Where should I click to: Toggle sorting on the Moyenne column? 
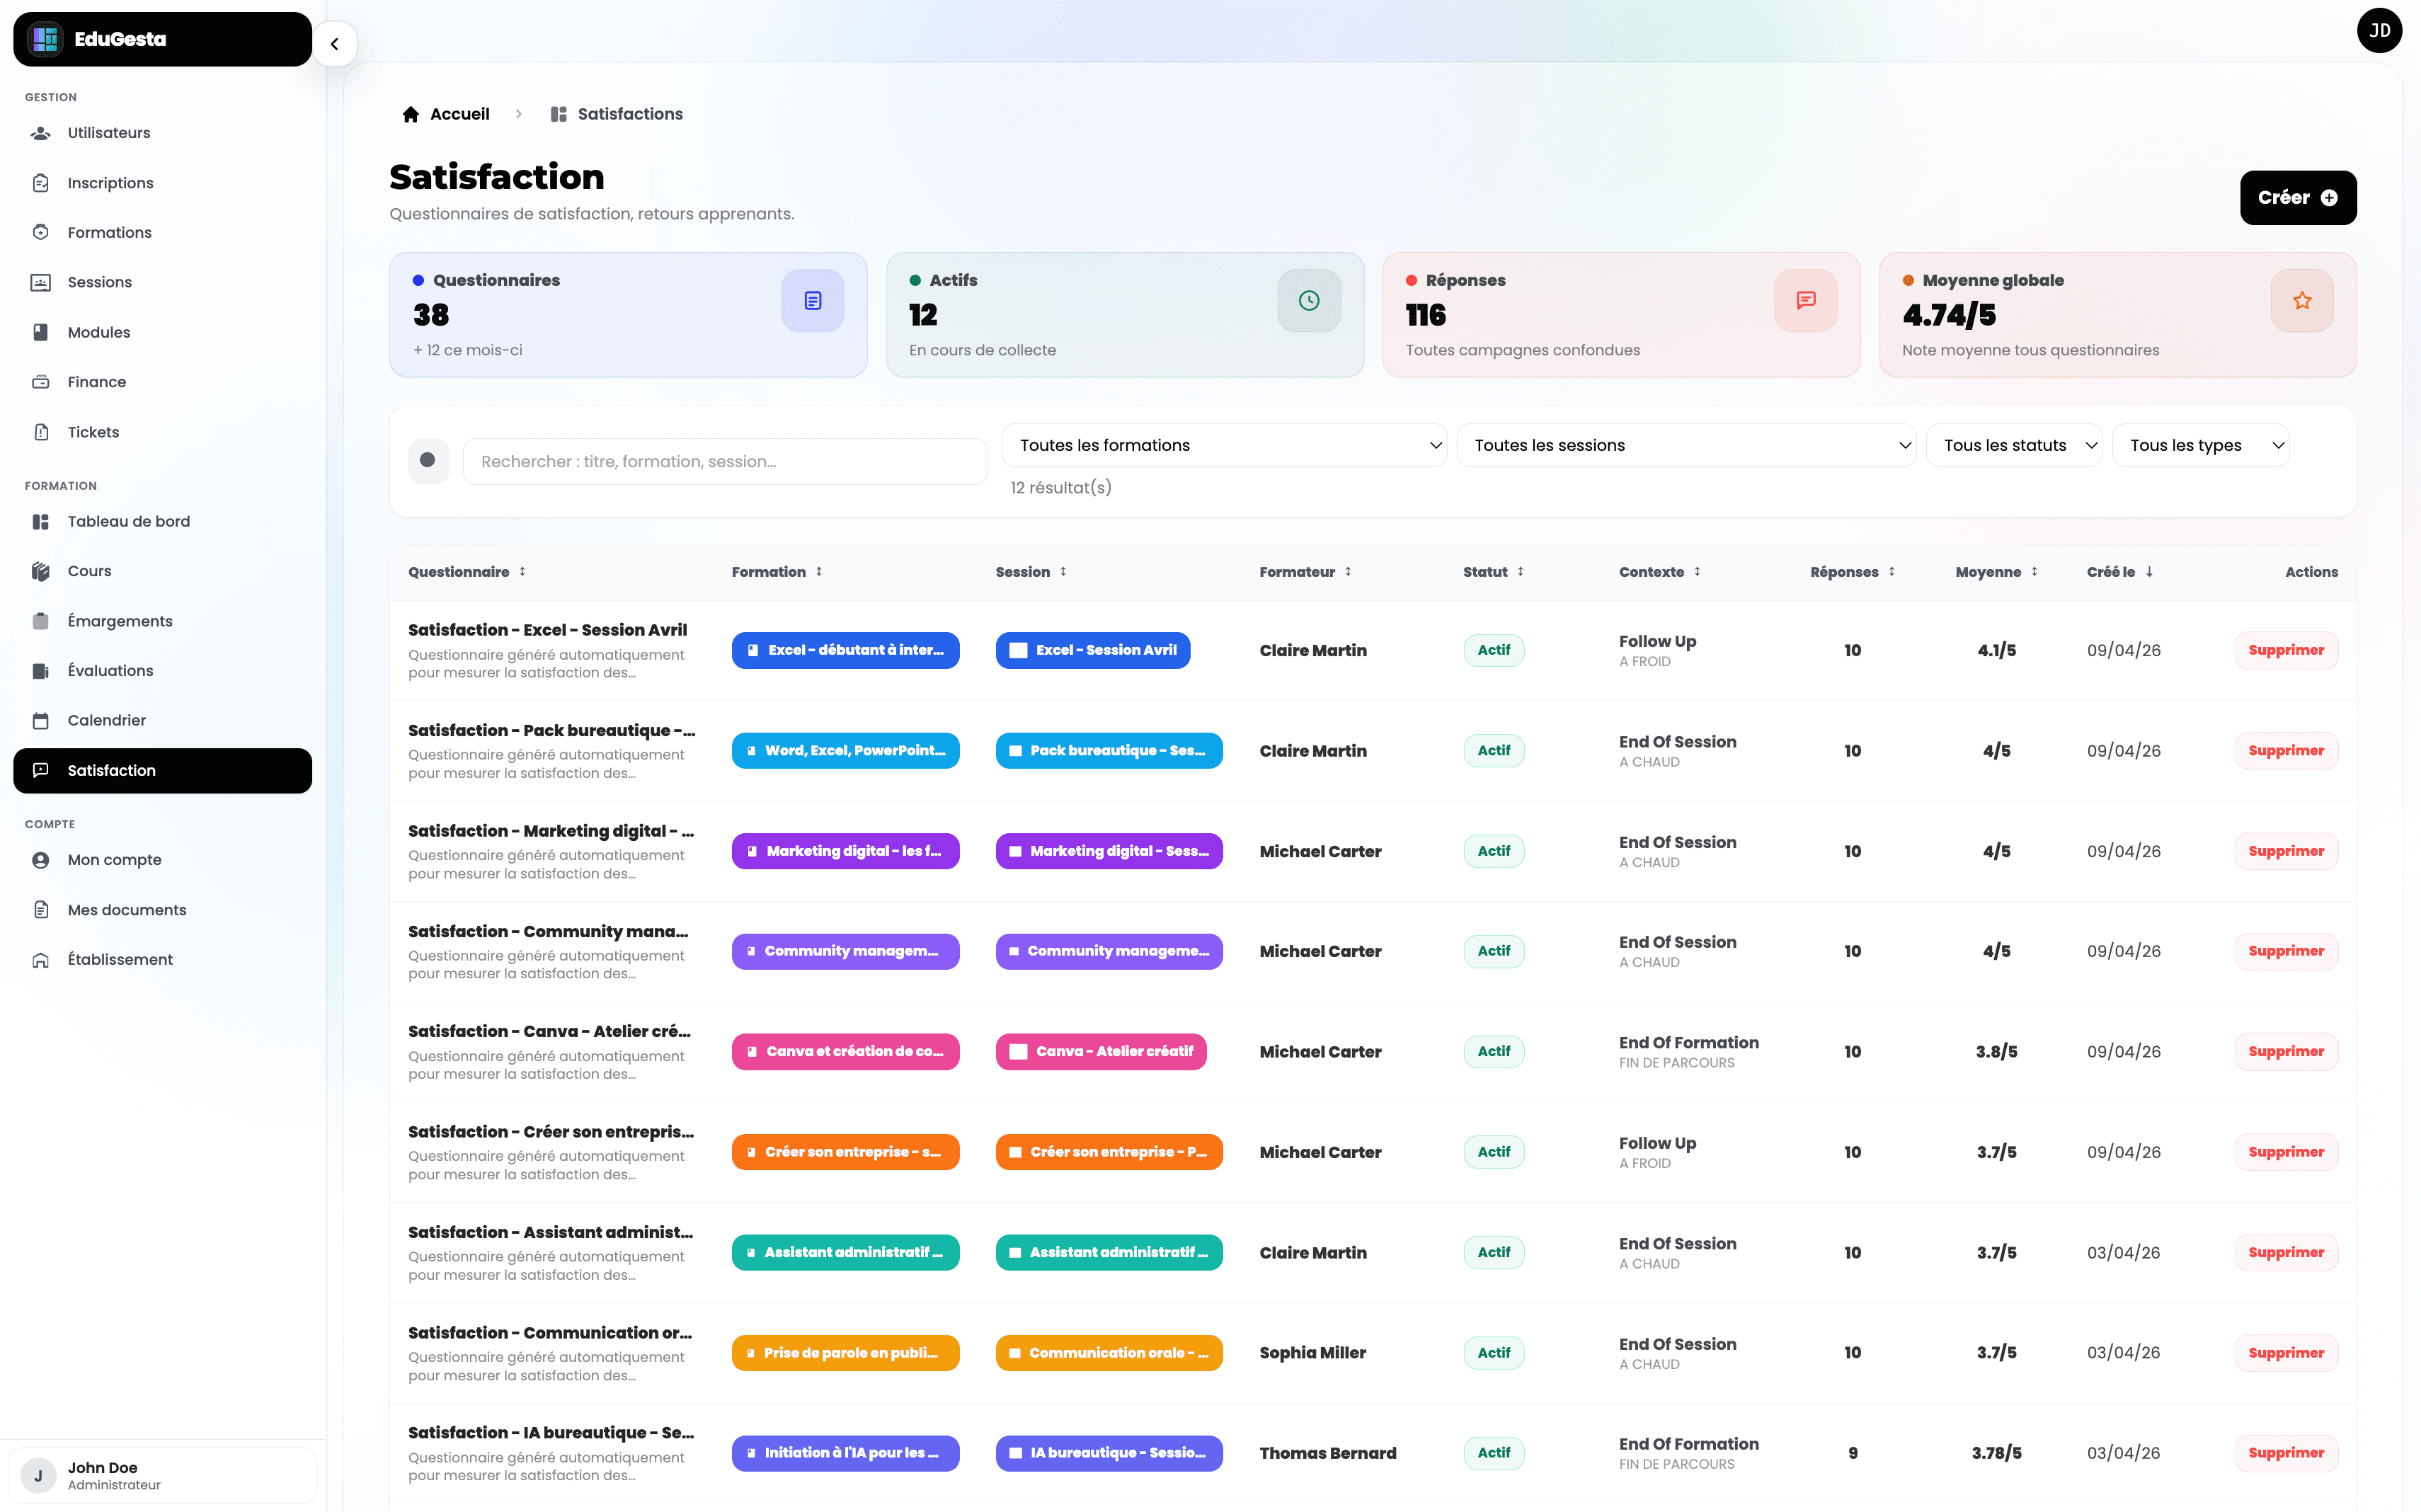[2035, 571]
